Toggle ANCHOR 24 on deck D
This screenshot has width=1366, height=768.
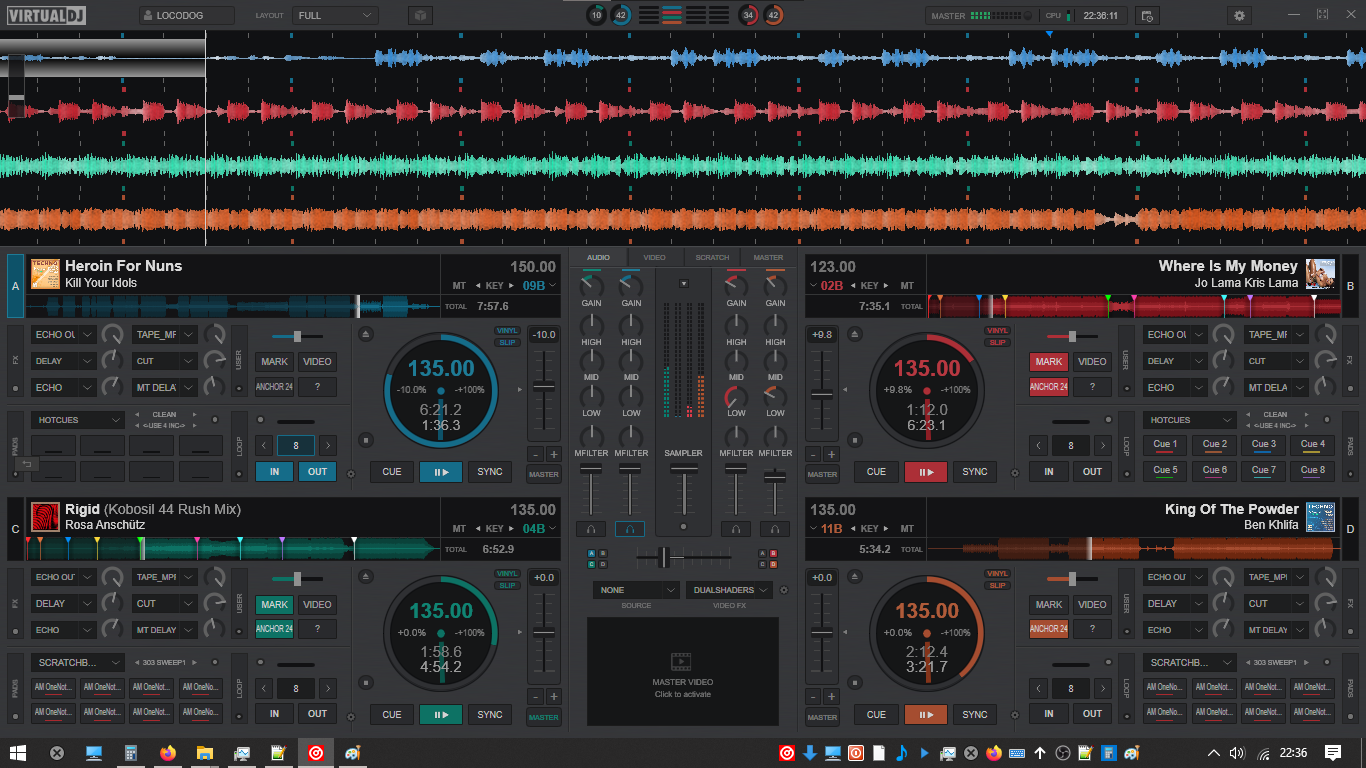1049,629
